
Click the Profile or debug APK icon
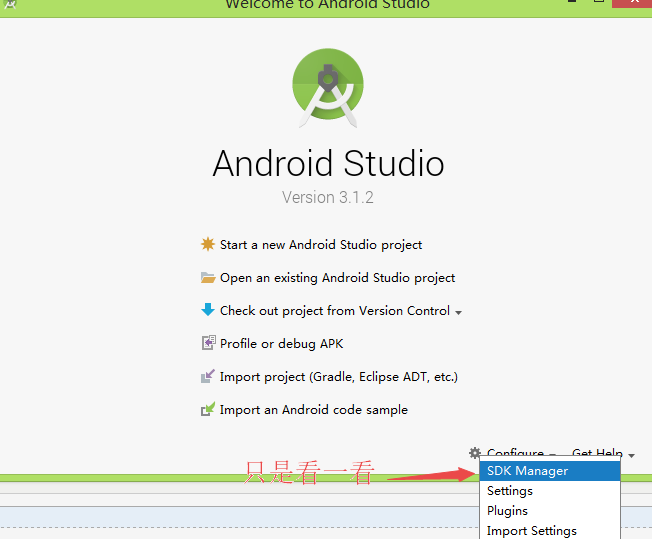pyautogui.click(x=208, y=343)
